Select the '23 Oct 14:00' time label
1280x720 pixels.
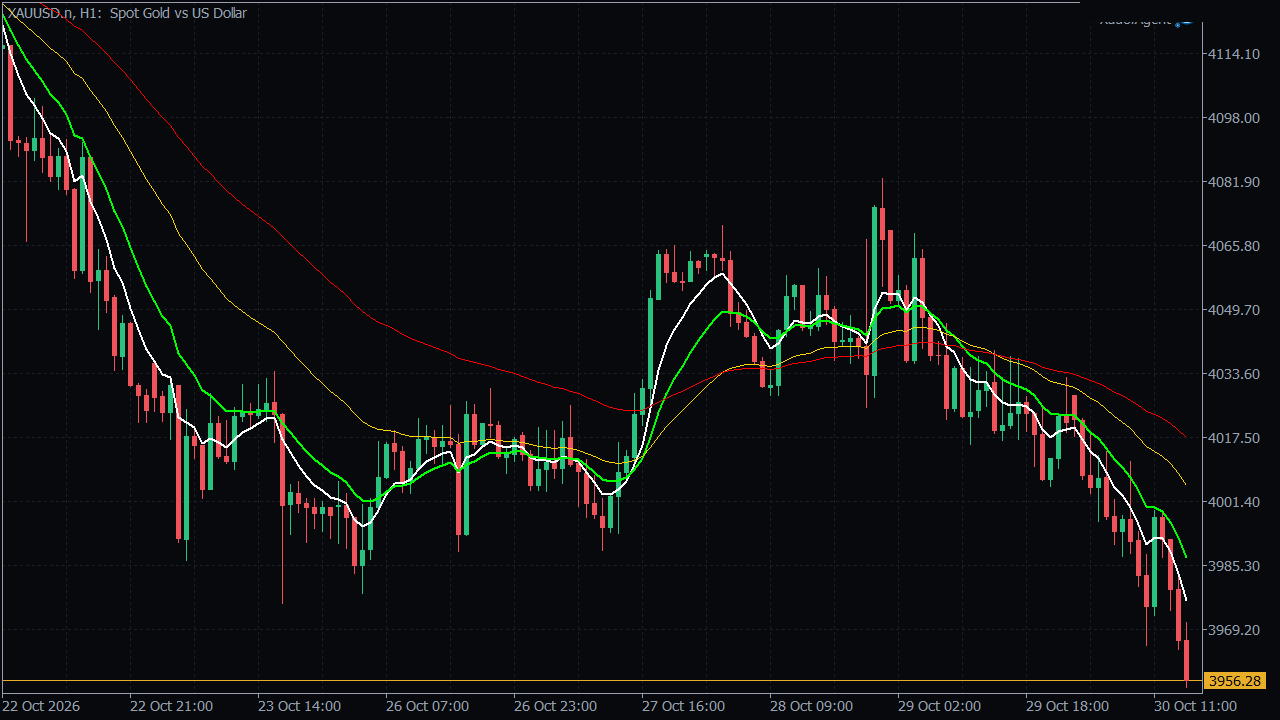click(300, 706)
